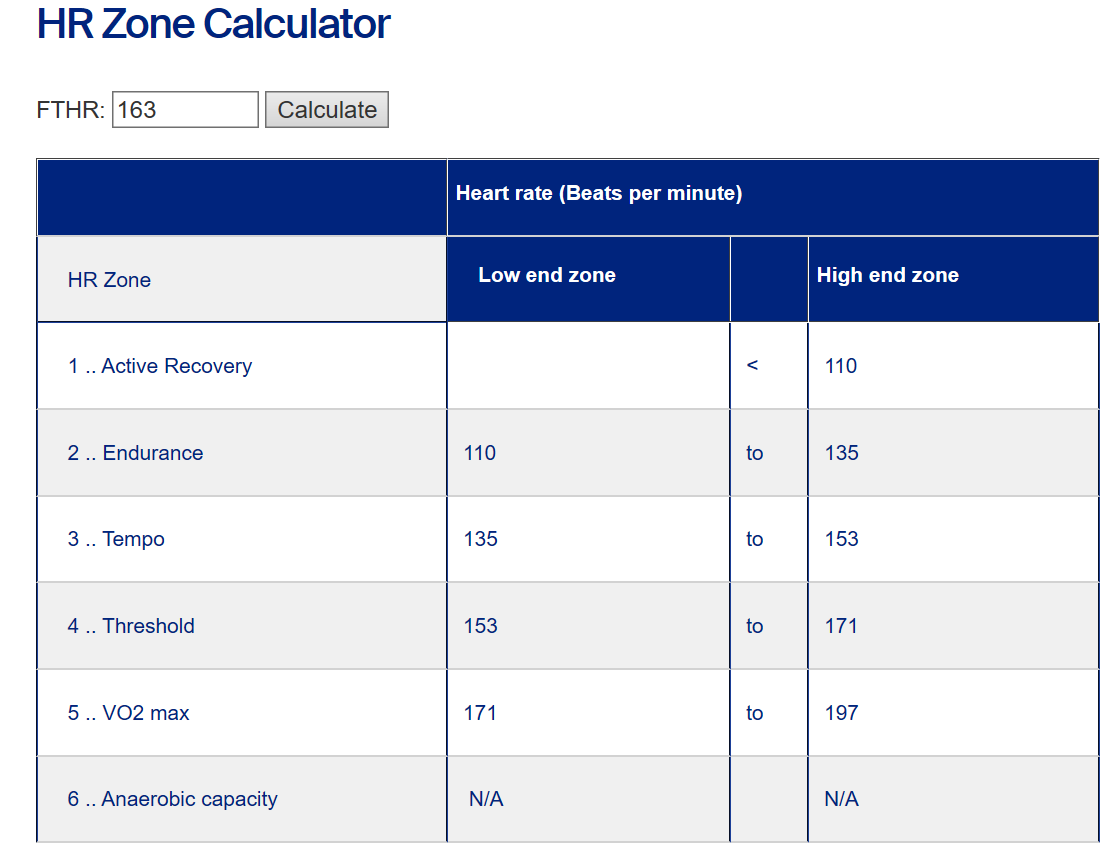Viewport: 1117px width, 851px height.
Task: Click the HR Zone Calculator heading
Action: point(213,24)
